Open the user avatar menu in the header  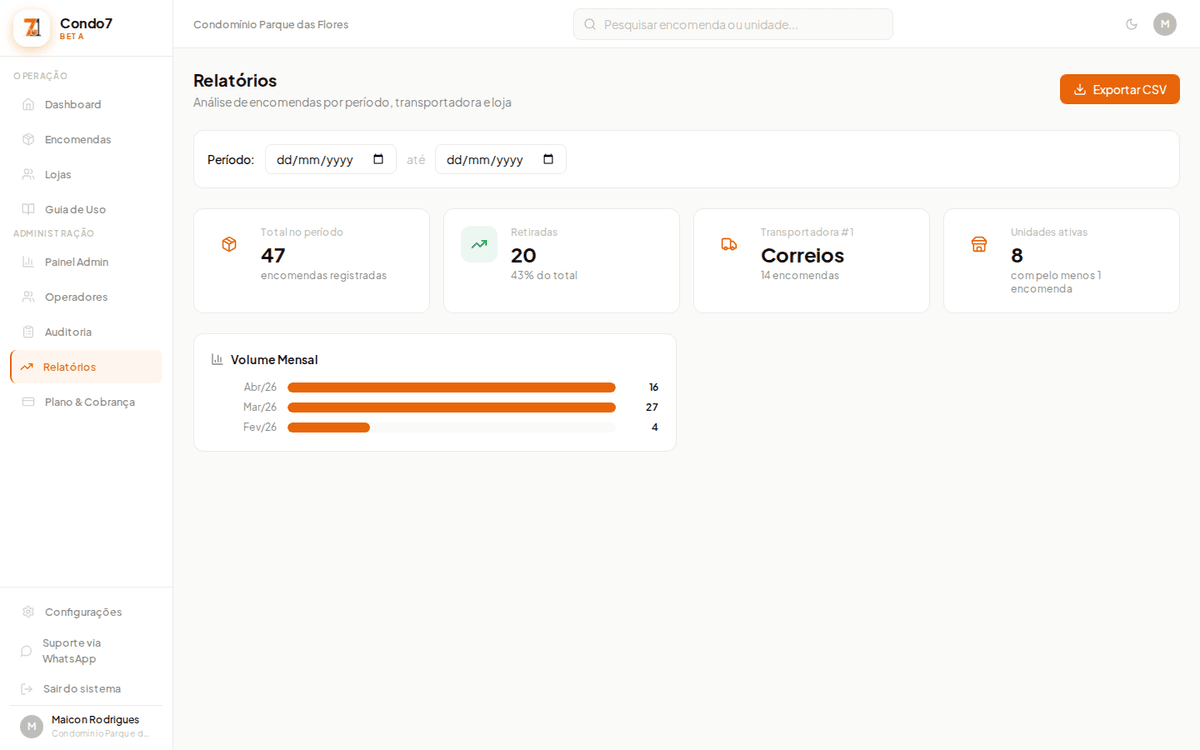tap(1164, 24)
